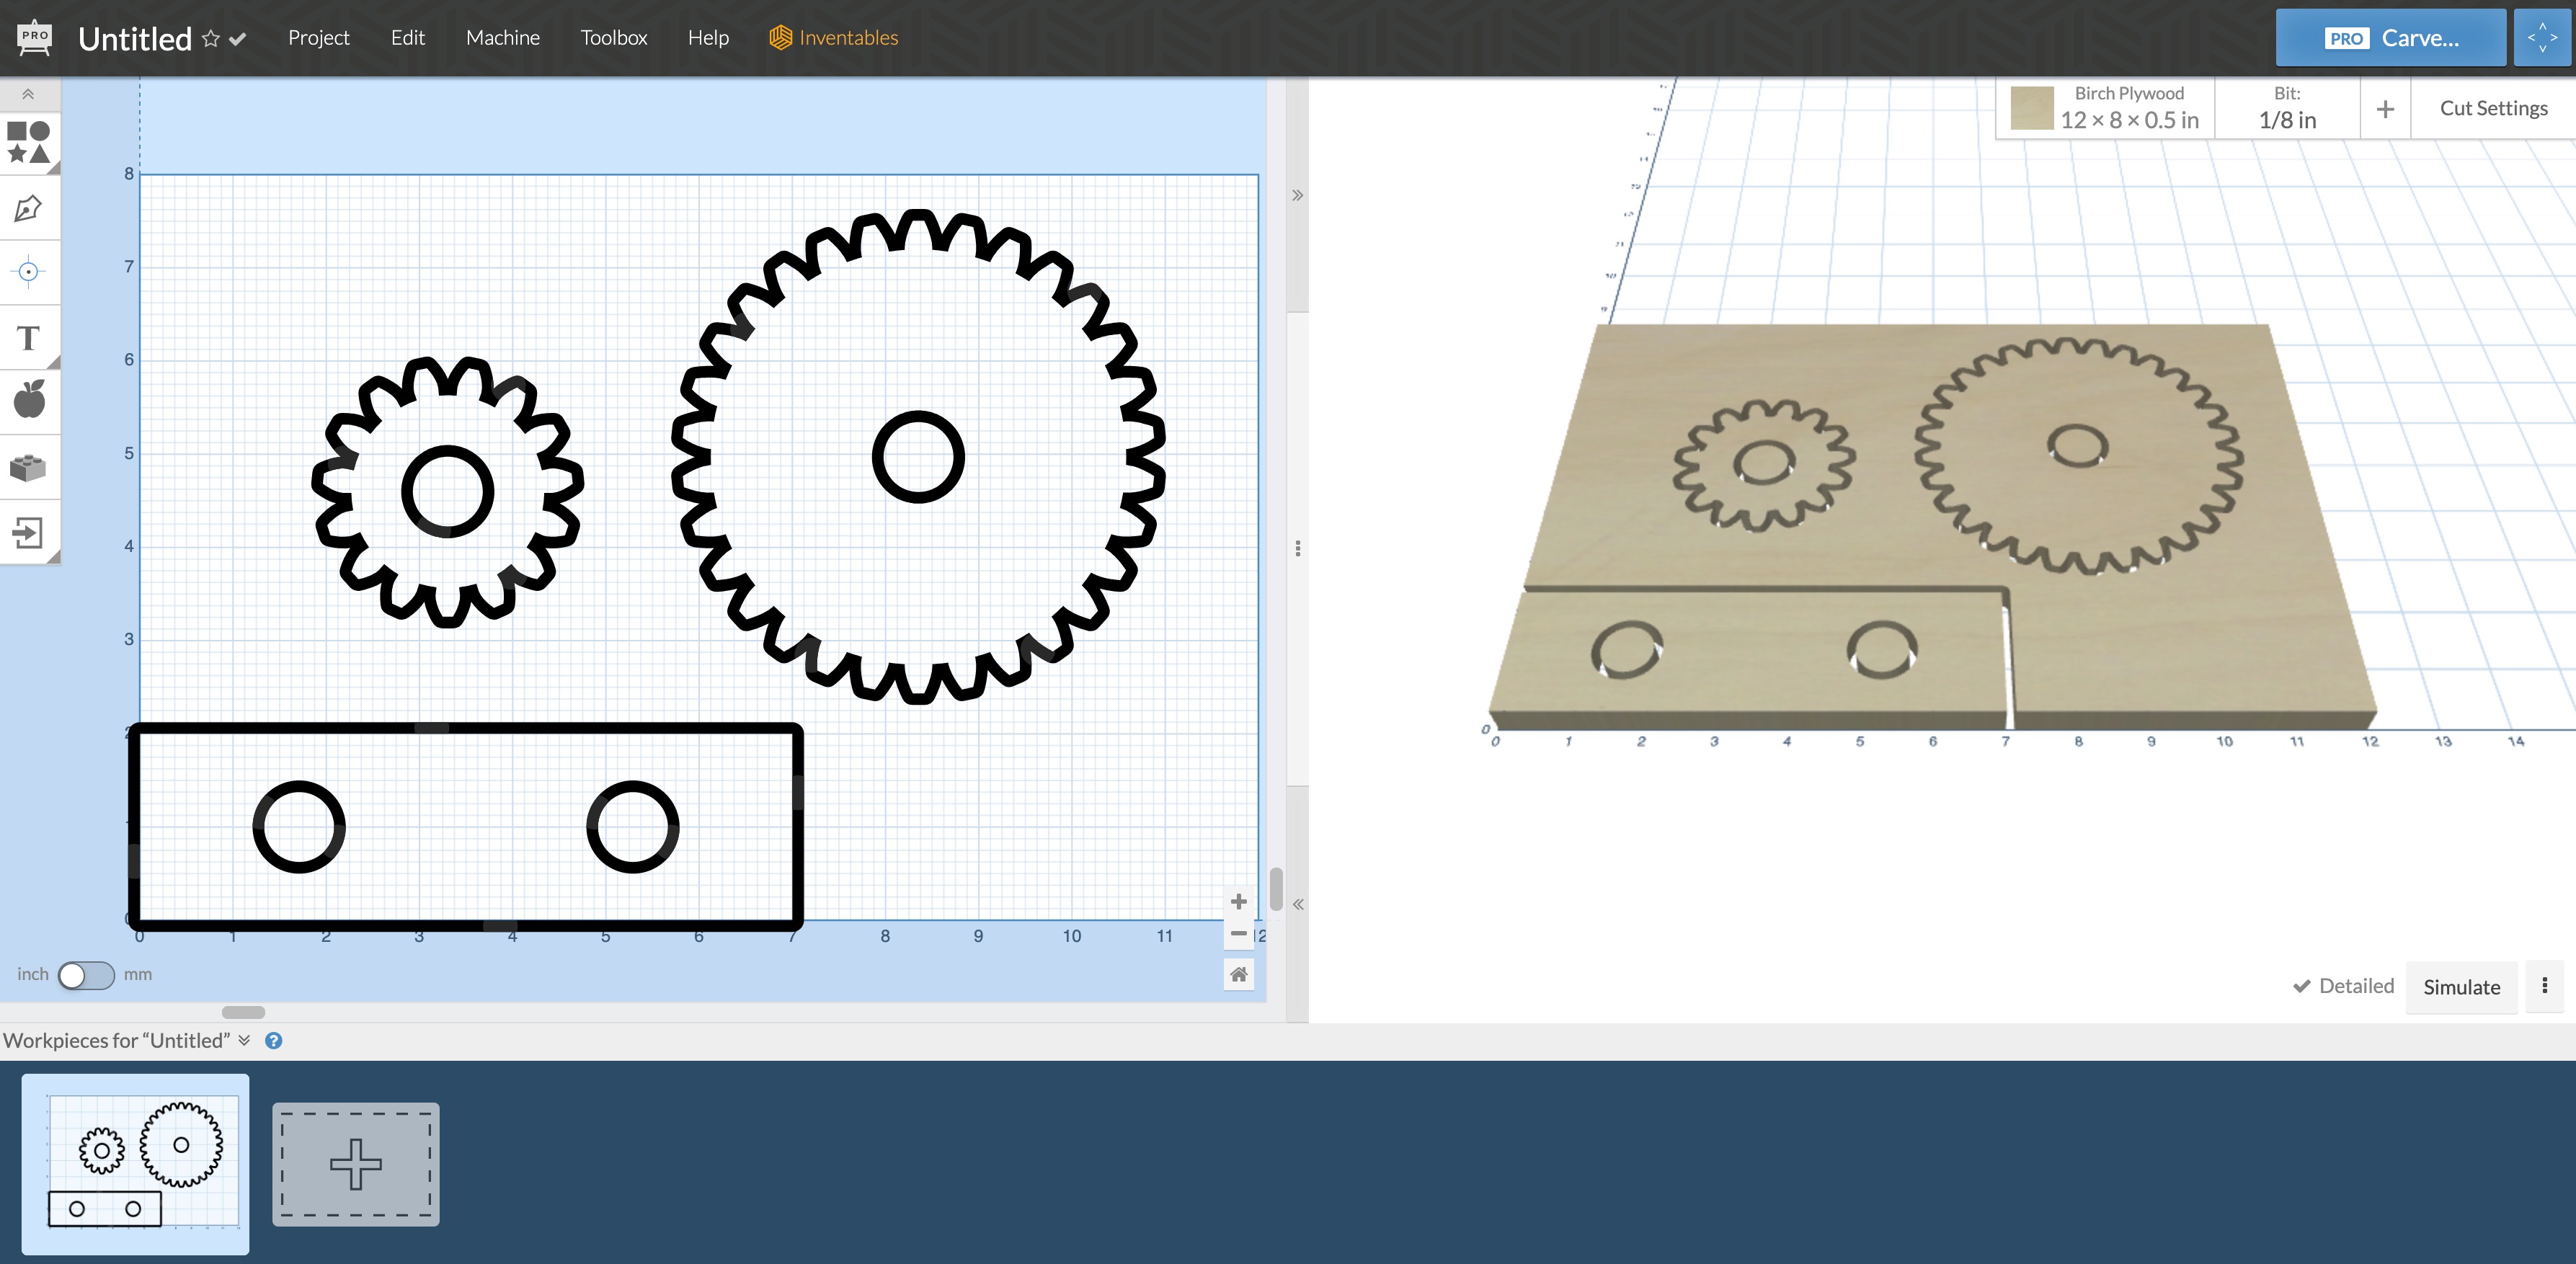
Task: Add another bit with plus icon
Action: (x=2385, y=109)
